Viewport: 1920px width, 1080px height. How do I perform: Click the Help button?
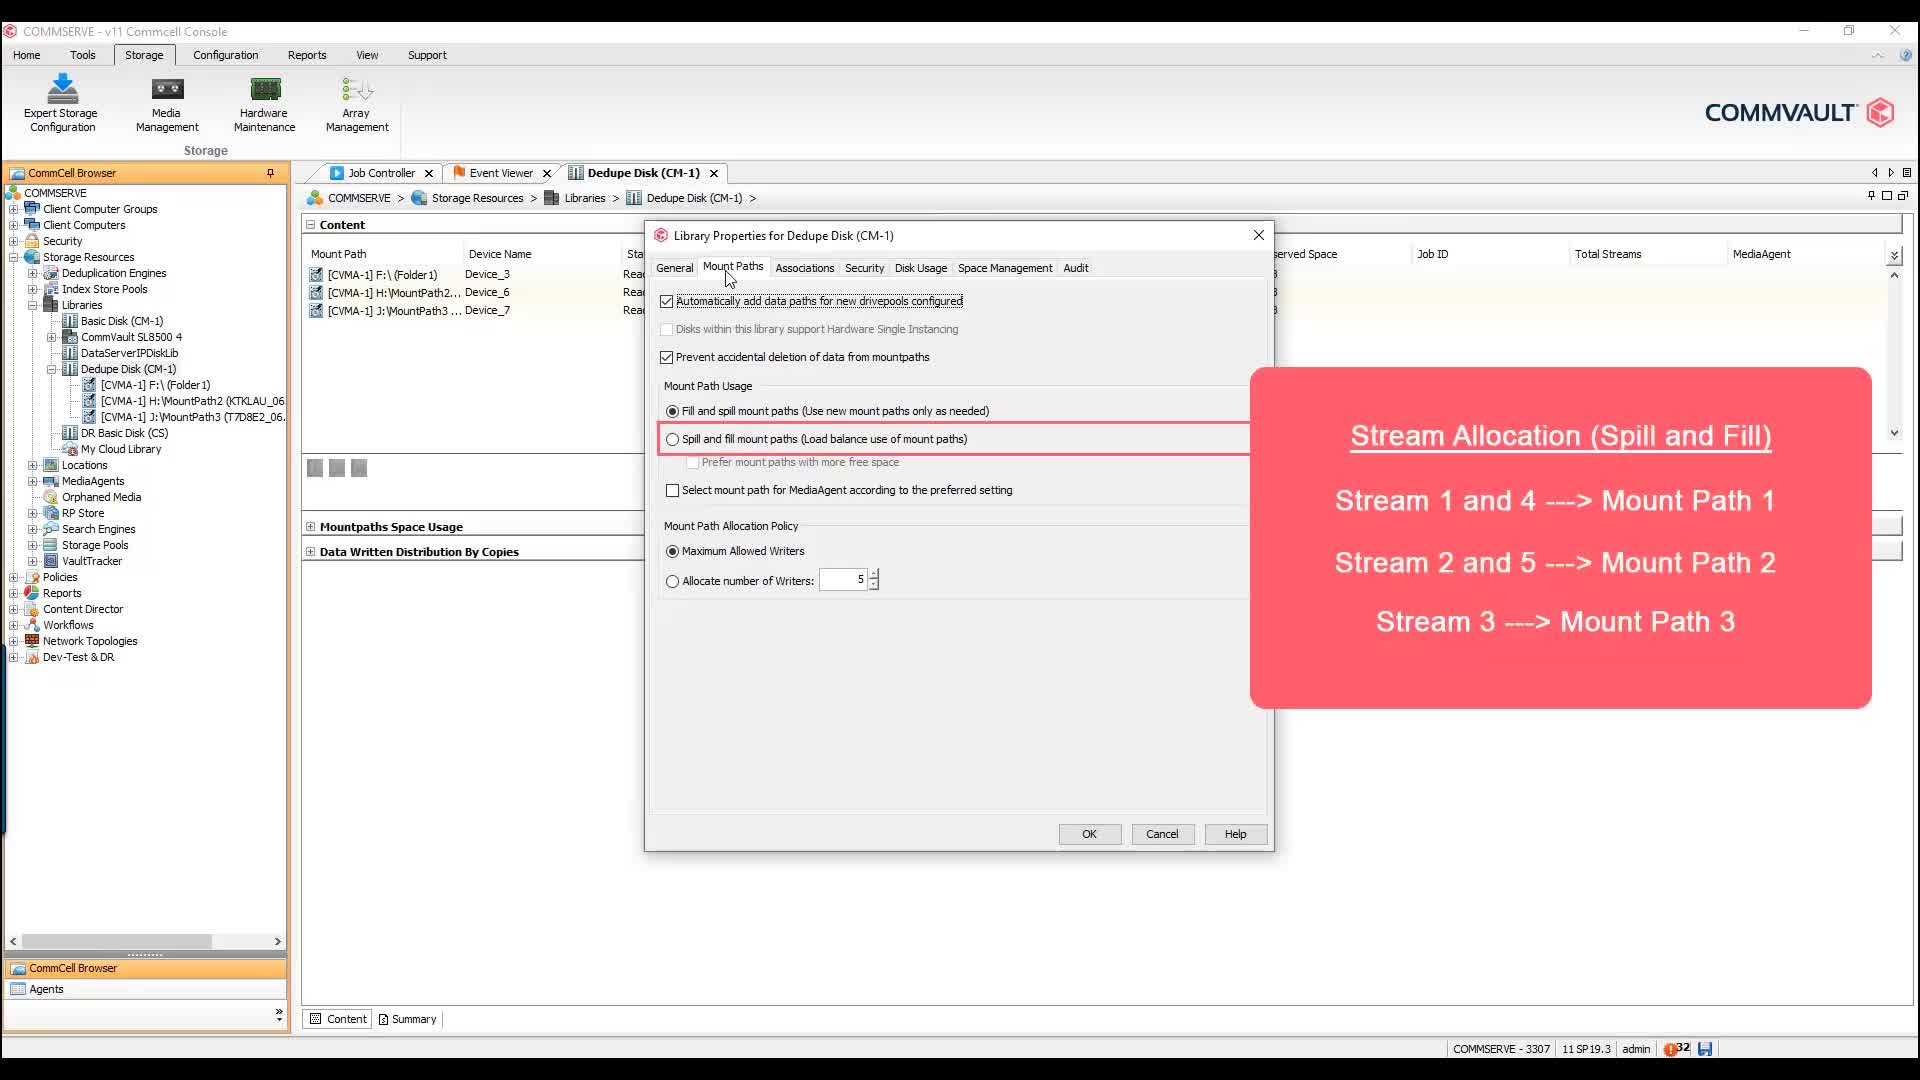1234,834
